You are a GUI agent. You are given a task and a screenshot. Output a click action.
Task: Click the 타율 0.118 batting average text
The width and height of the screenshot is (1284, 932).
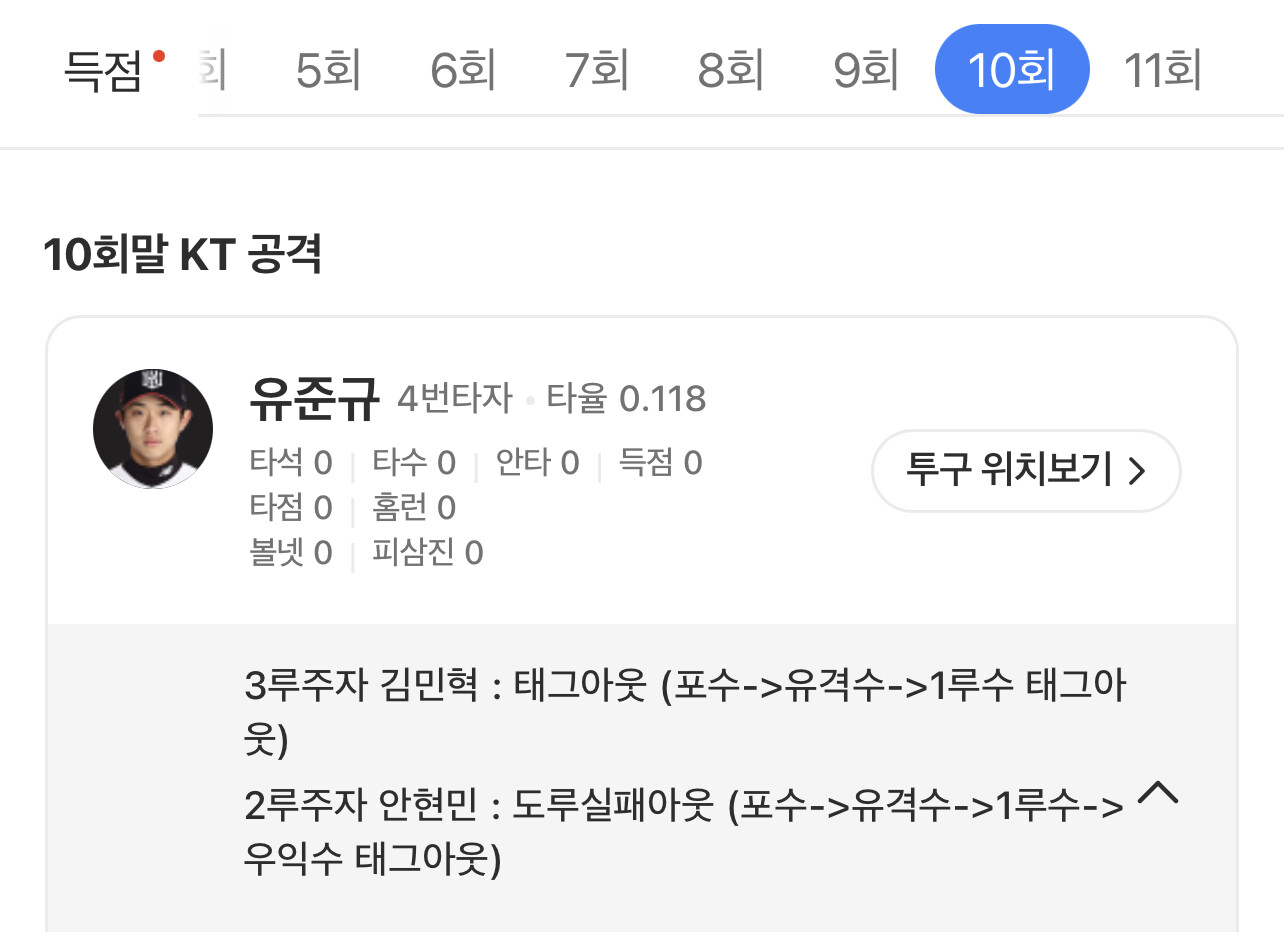tap(626, 399)
